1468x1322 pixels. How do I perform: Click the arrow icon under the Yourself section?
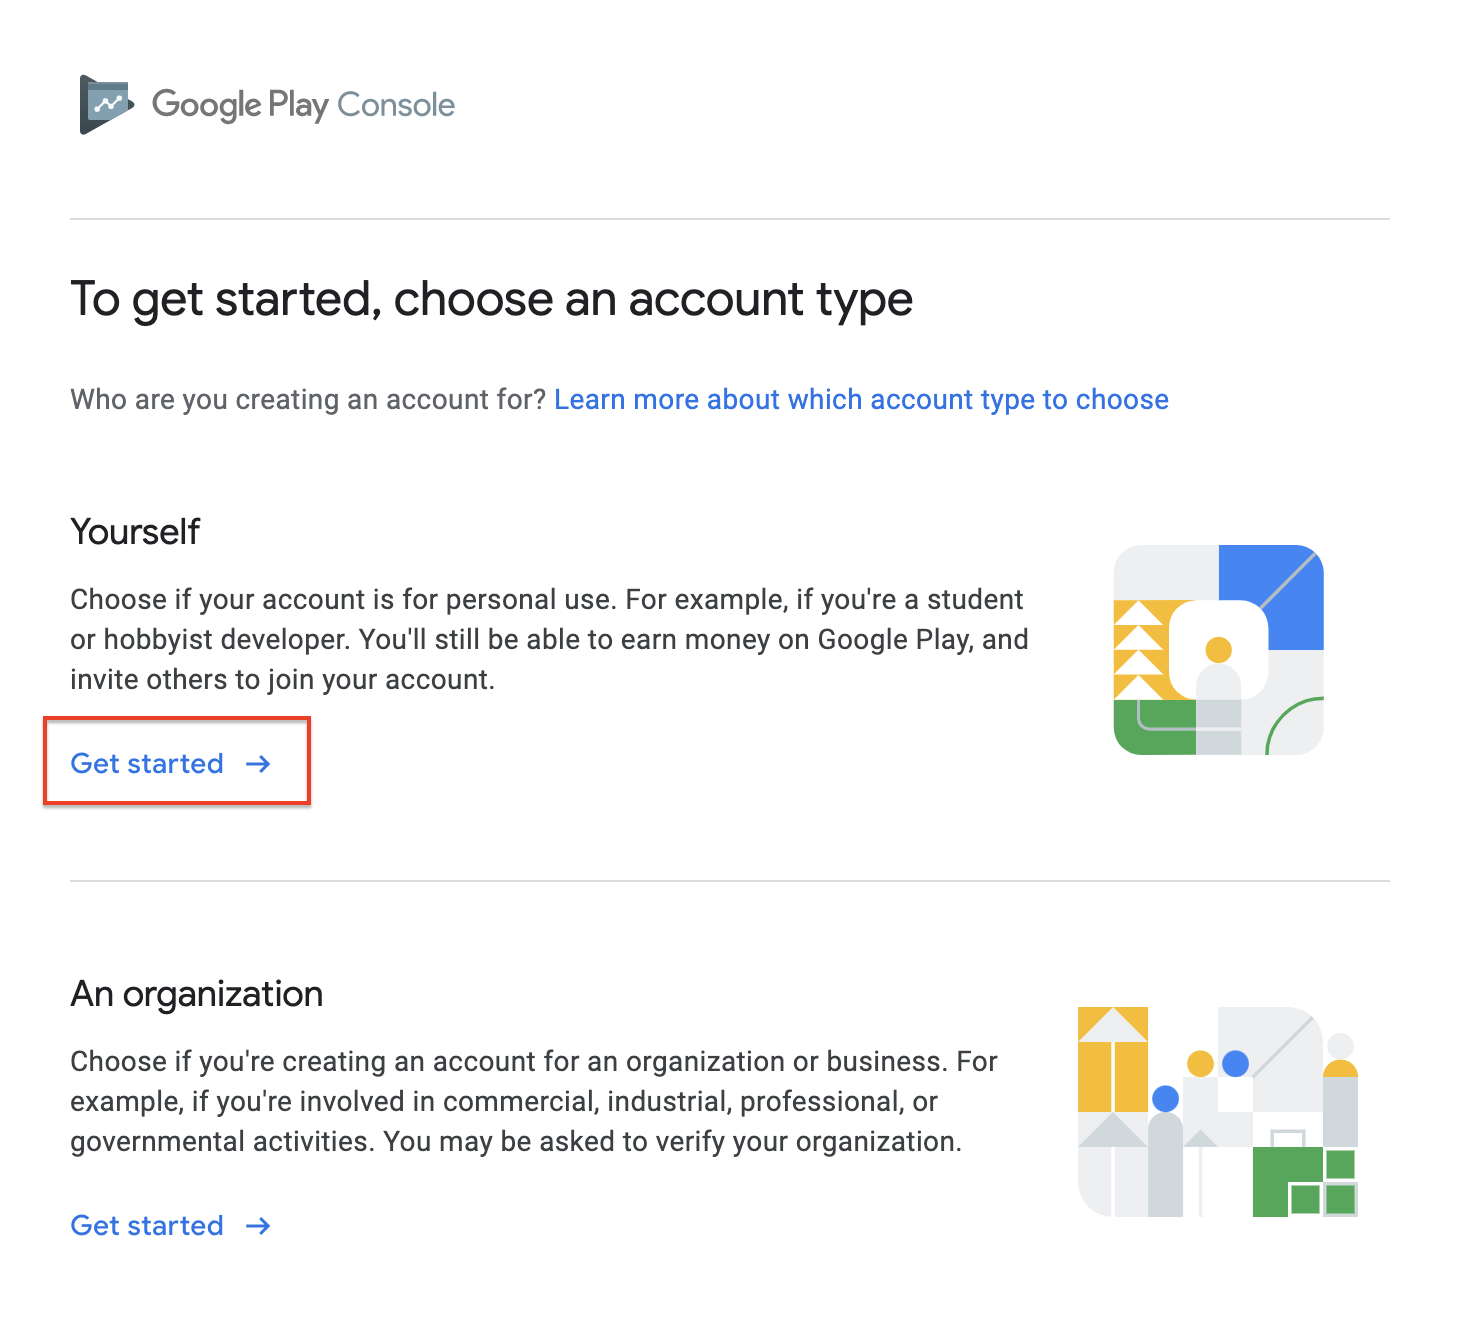pyautogui.click(x=259, y=764)
